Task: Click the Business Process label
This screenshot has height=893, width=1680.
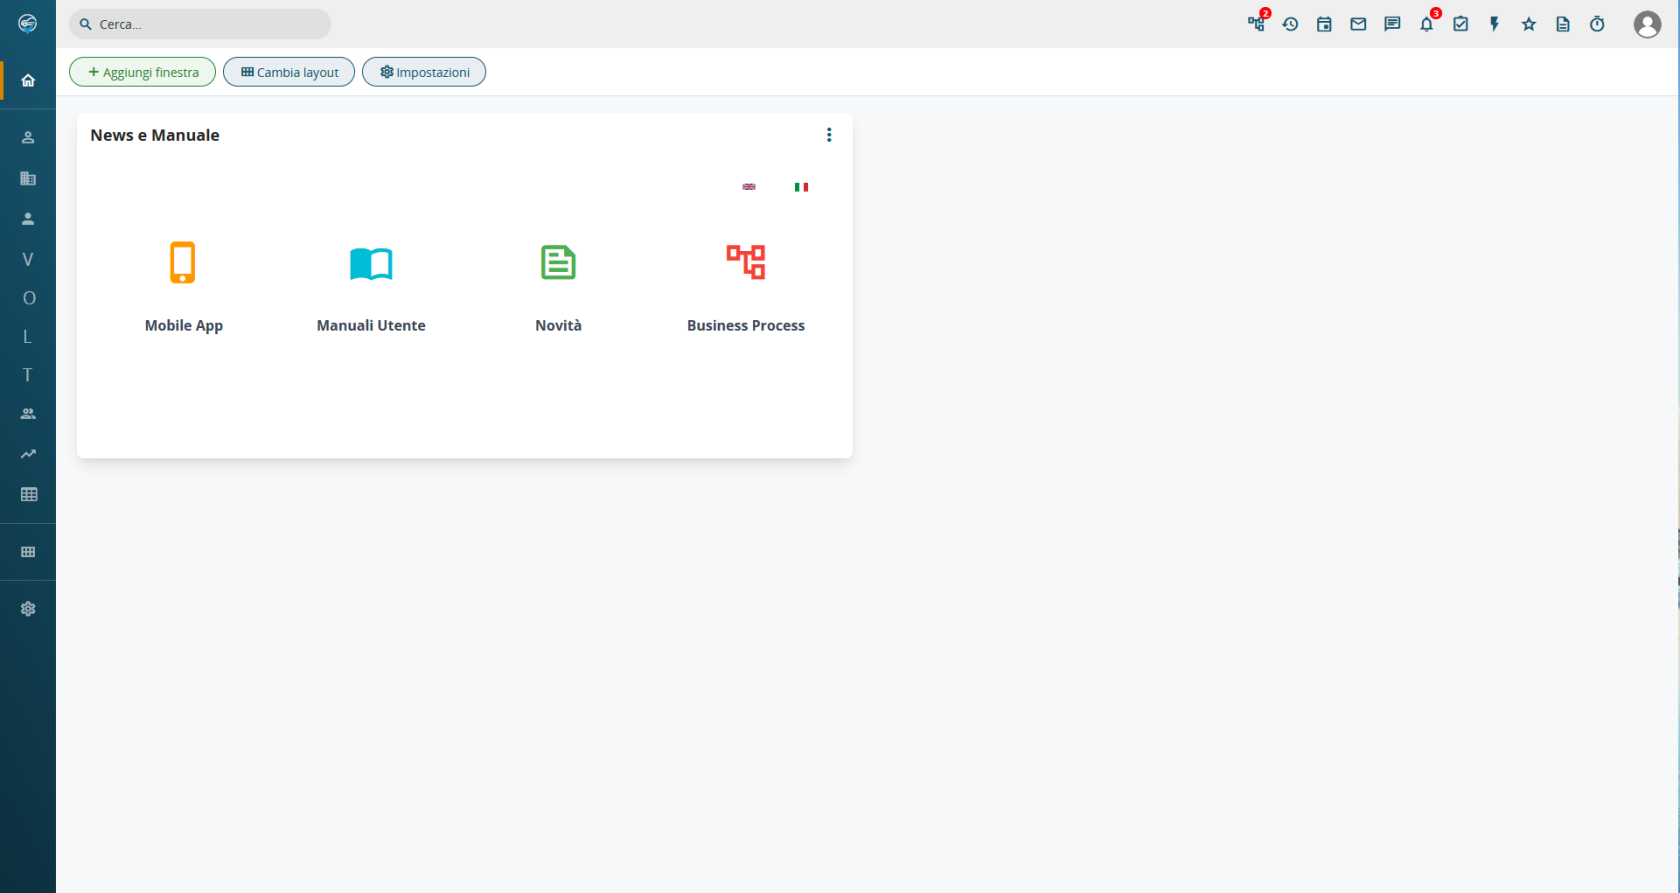Action: (746, 326)
